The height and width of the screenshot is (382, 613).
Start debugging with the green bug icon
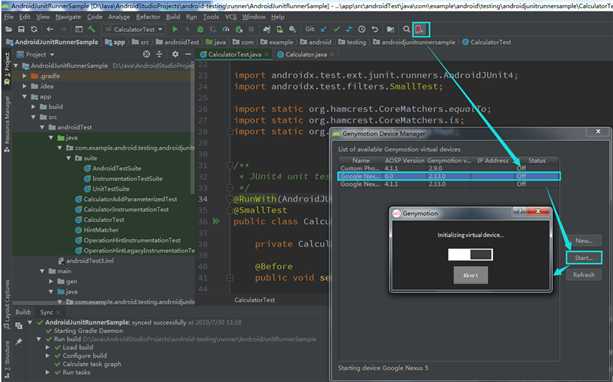(200, 29)
